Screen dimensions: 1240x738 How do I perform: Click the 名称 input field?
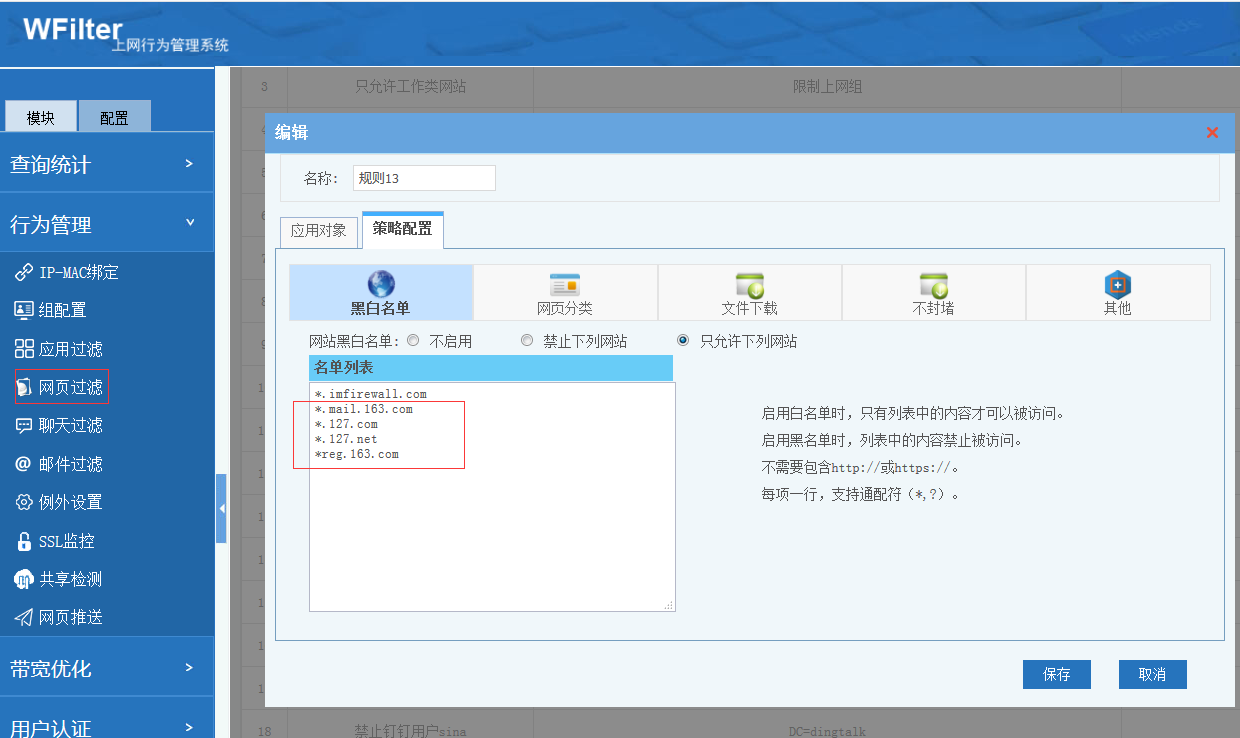pyautogui.click(x=424, y=178)
